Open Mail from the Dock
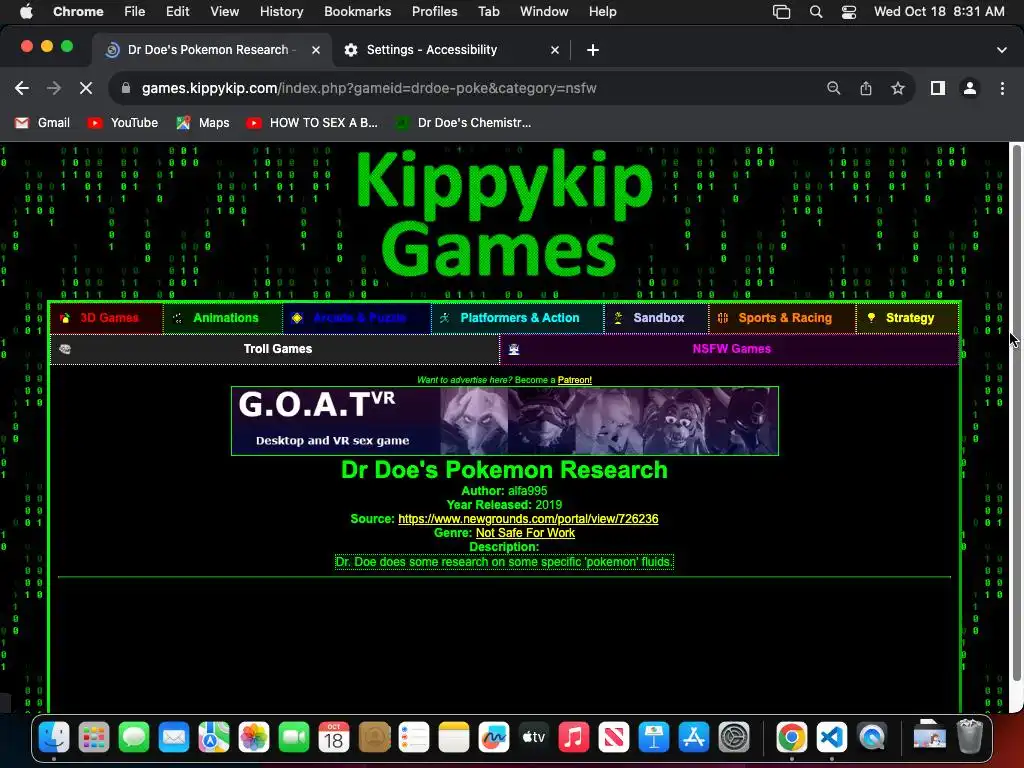1024x768 pixels. click(x=174, y=738)
